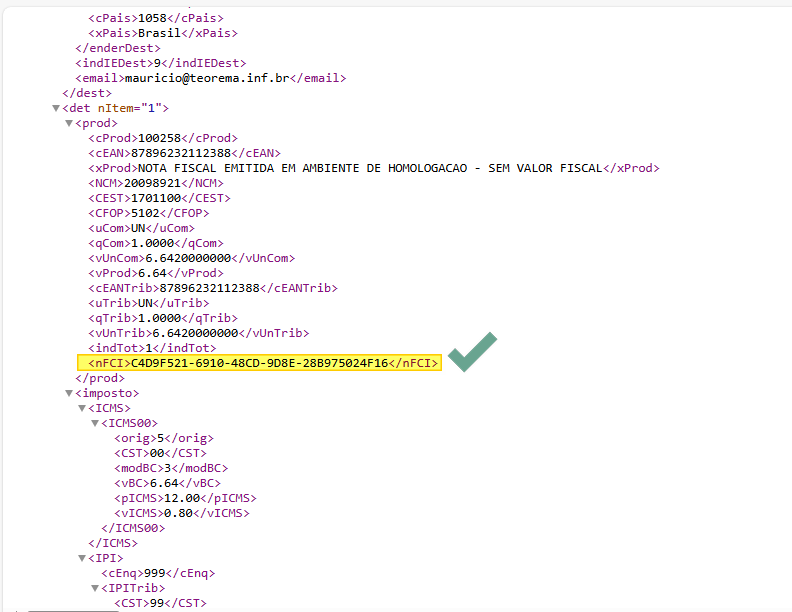
Task: Collapse the imposto node triangle
Action: [69, 393]
